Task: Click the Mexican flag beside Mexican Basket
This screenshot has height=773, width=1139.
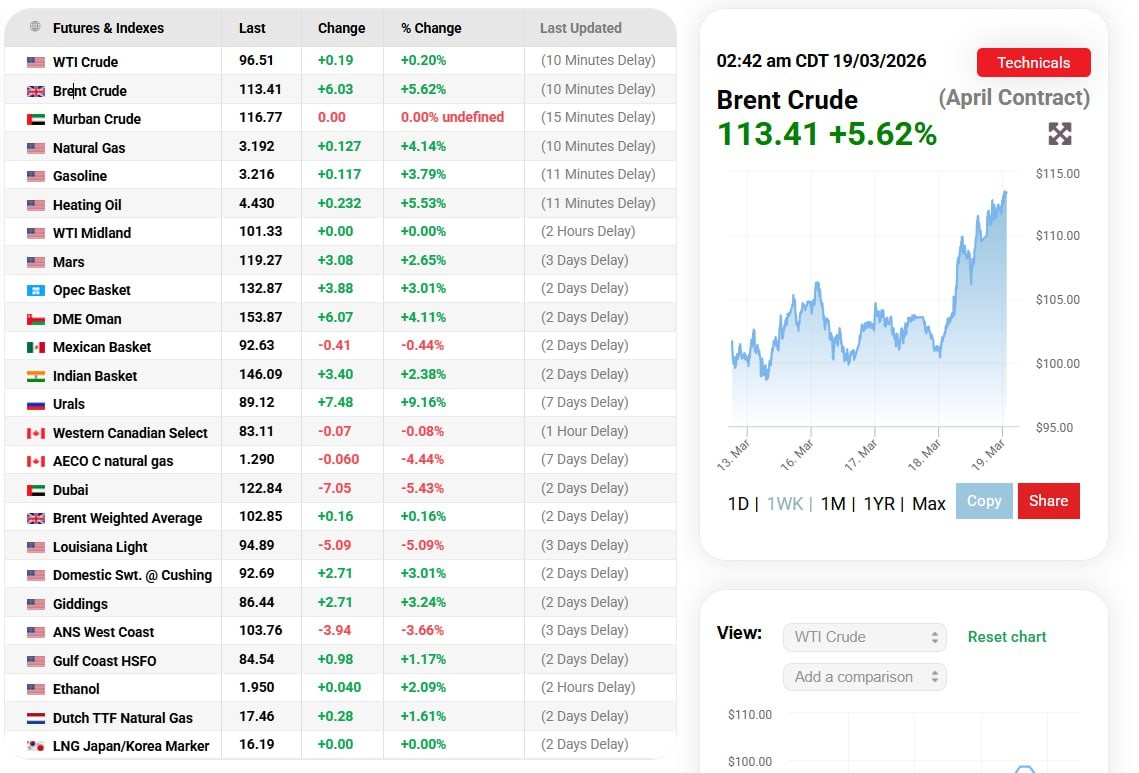Action: point(36,348)
